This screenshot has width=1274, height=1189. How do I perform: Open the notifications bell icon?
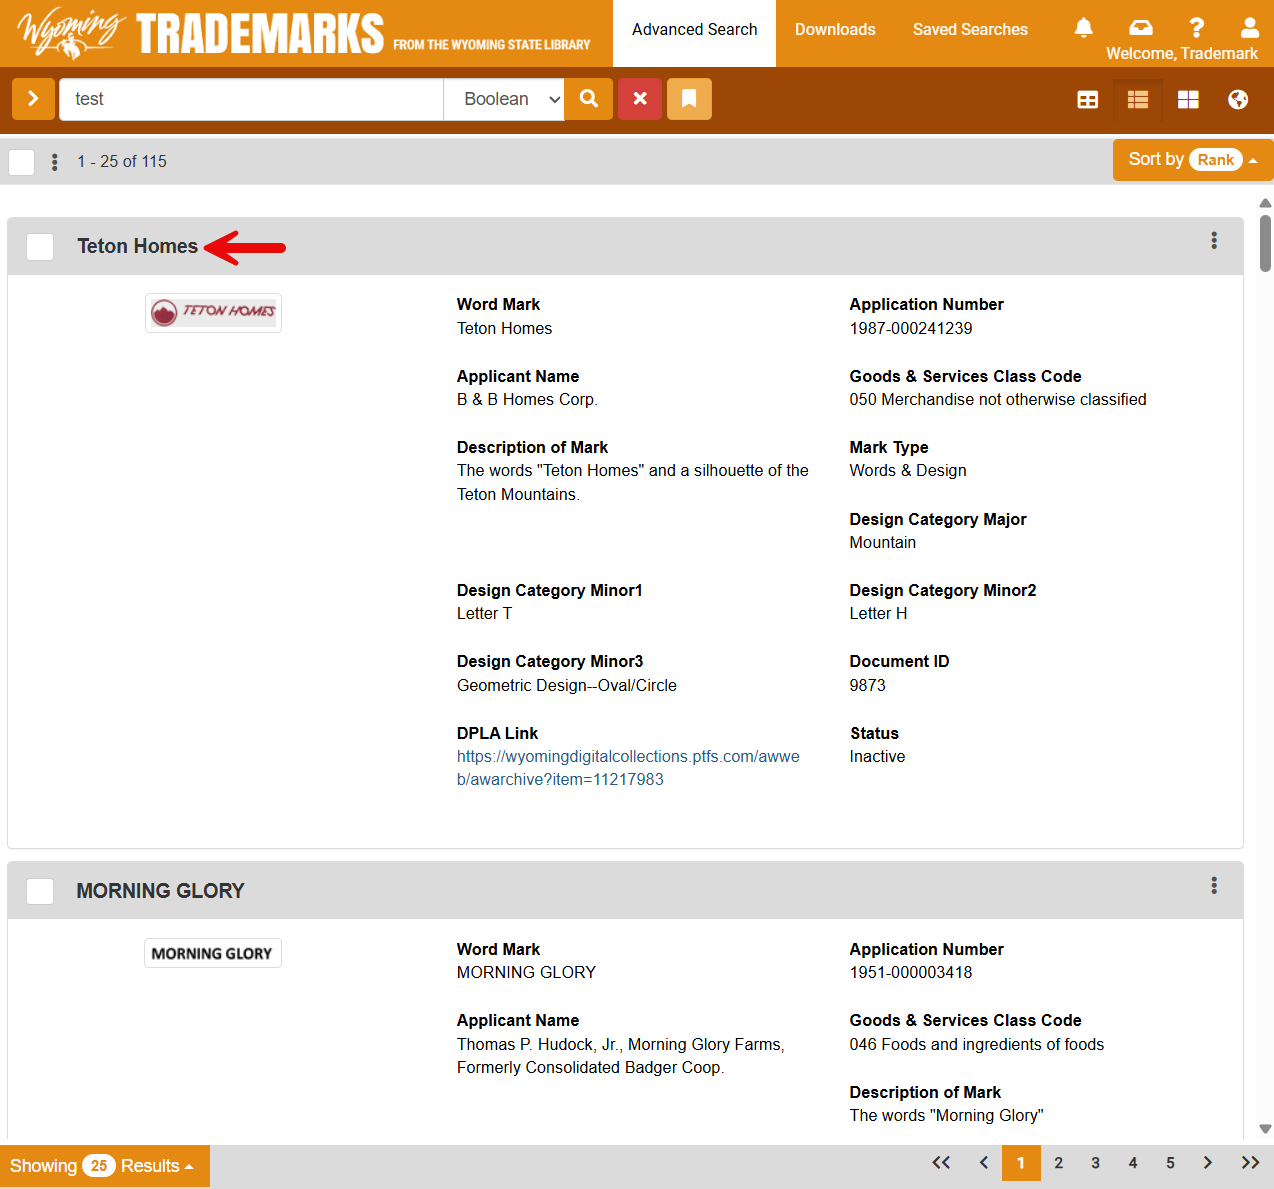pyautogui.click(x=1083, y=27)
